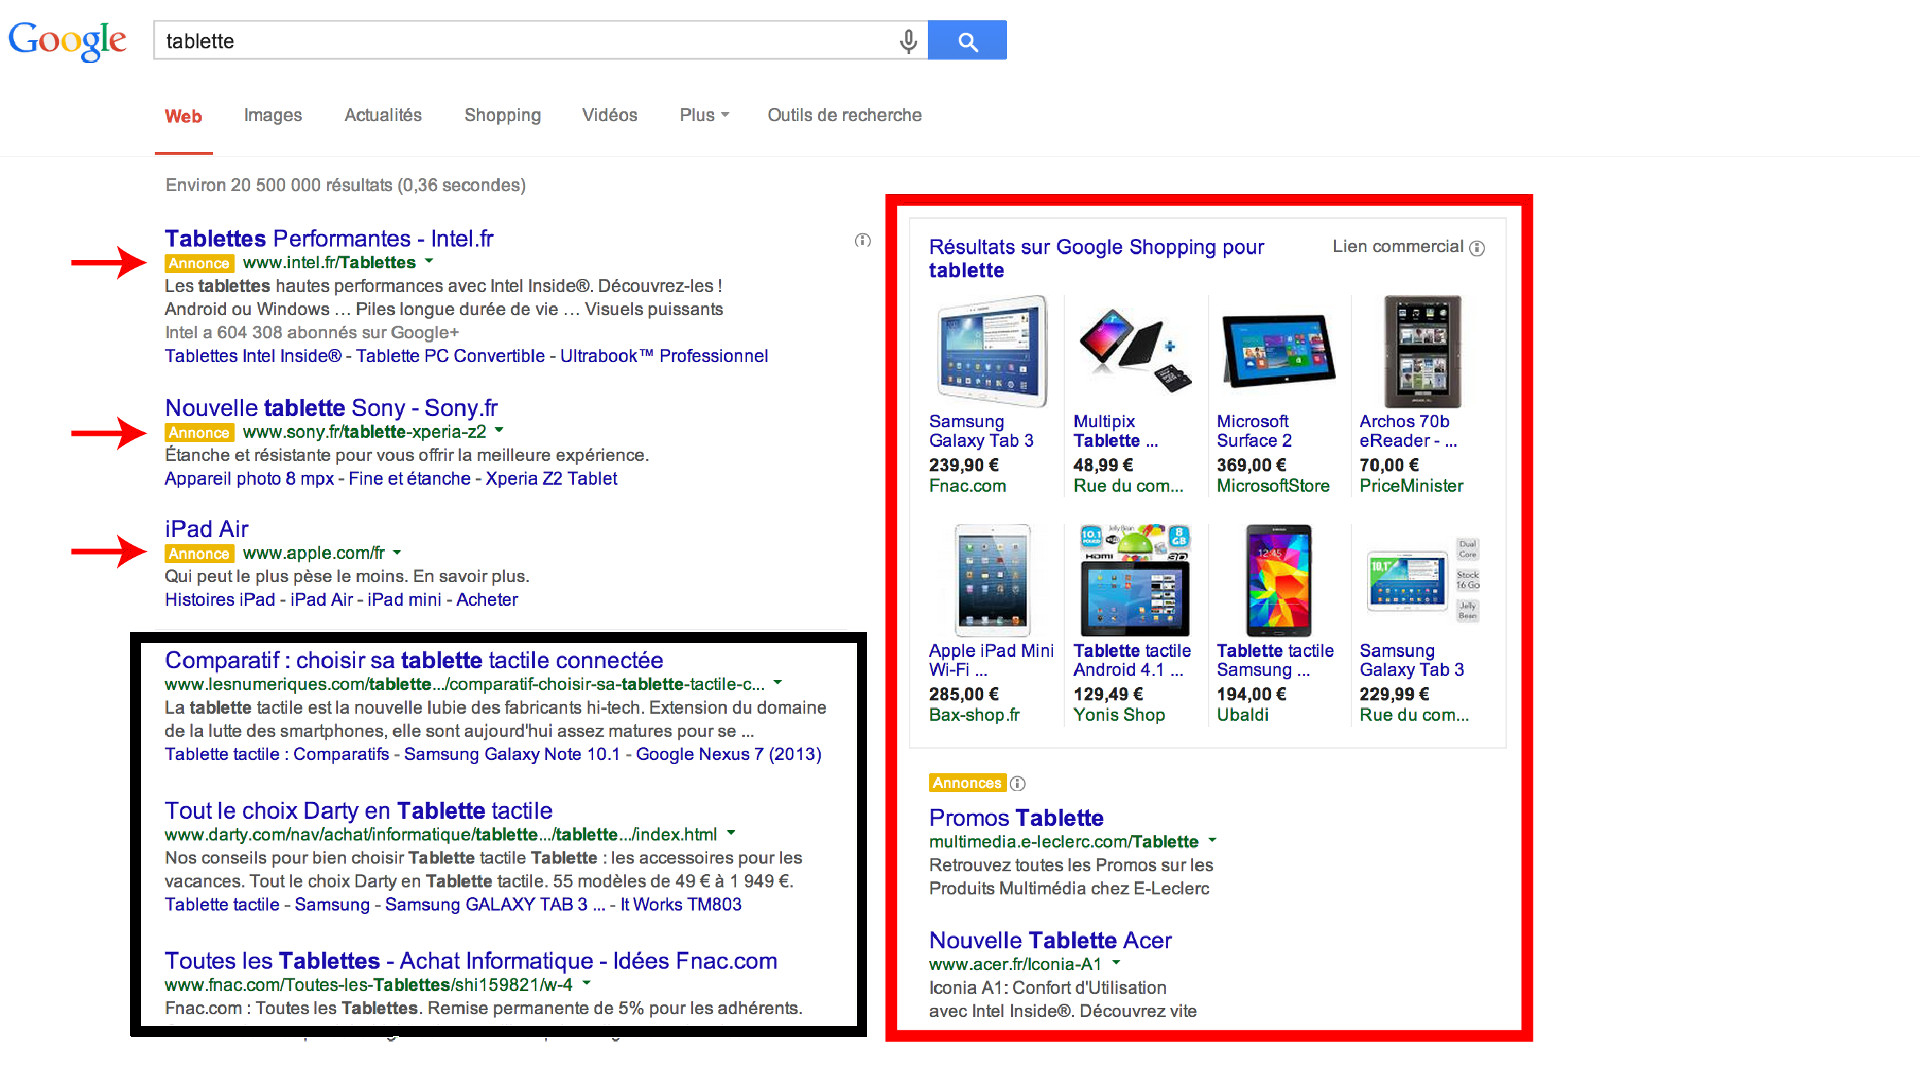Open Comparatif choisir sa tablette tactile result

pyautogui.click(x=414, y=660)
